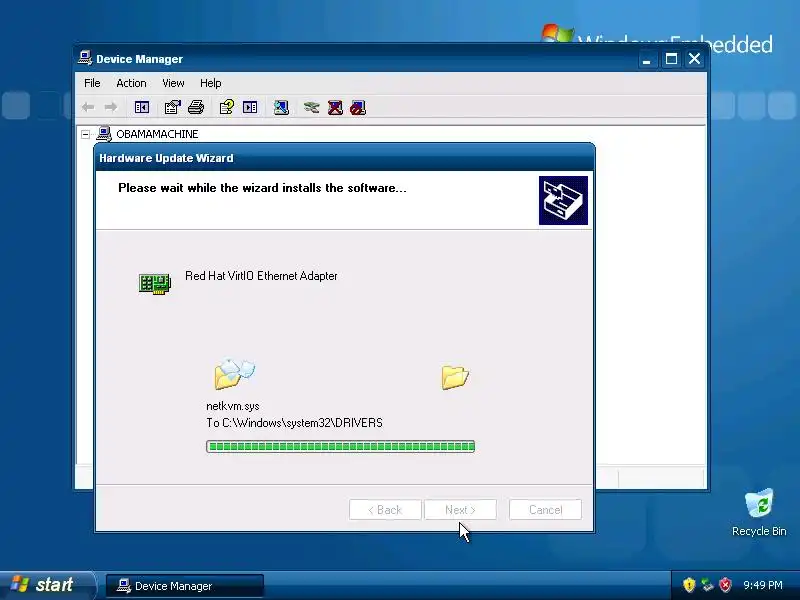
Task: Click Scan for hardware changes icon
Action: tap(281, 107)
